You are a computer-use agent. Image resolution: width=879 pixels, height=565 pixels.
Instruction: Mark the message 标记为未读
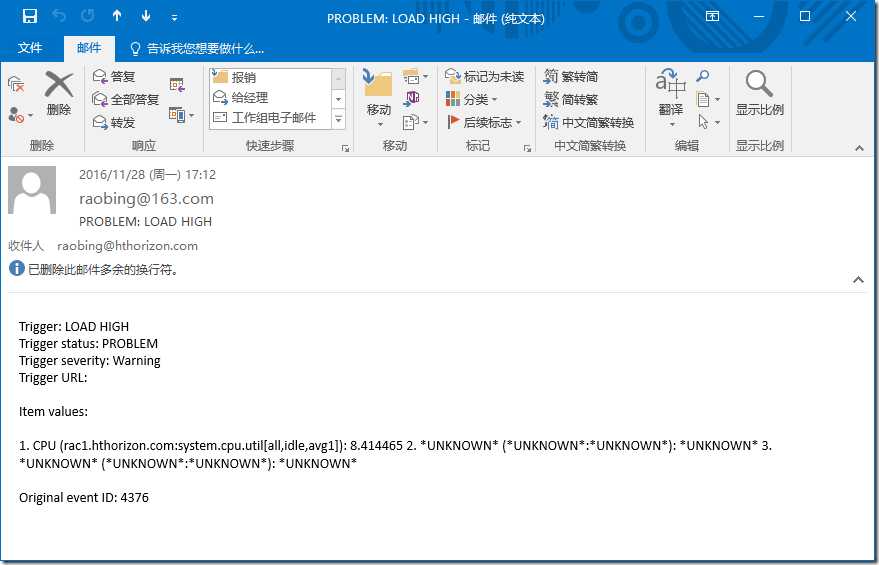(485, 76)
